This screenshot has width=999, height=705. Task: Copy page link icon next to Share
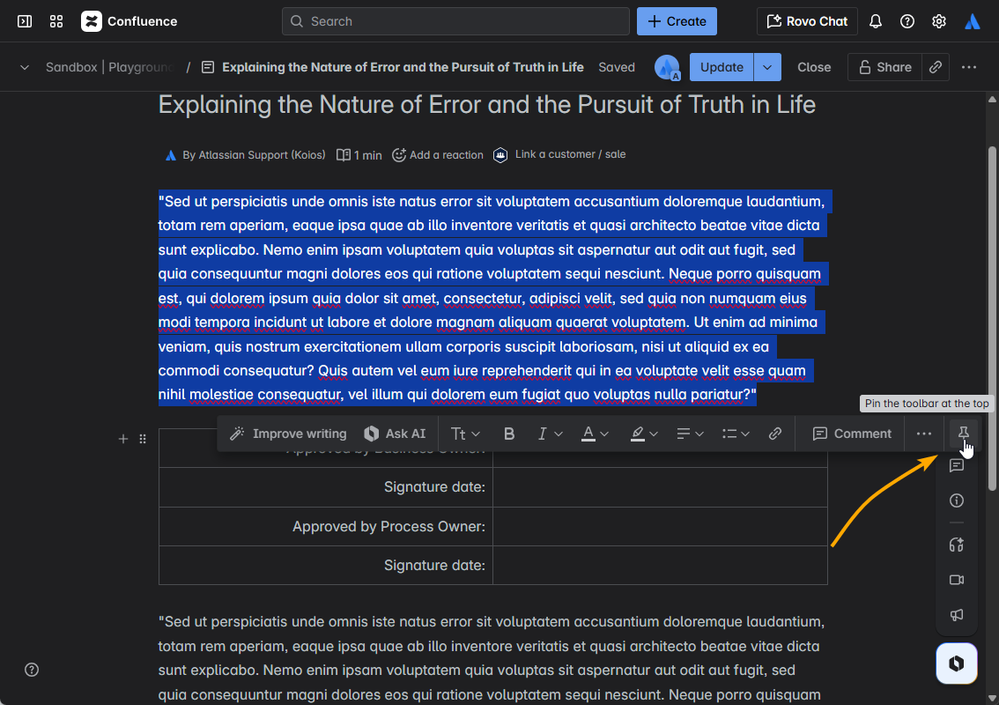pyautogui.click(x=935, y=67)
